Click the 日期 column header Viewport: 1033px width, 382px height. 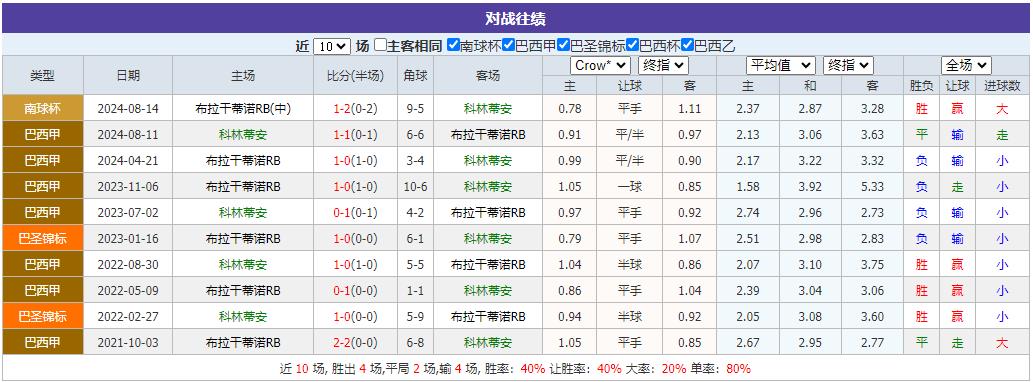point(128,75)
